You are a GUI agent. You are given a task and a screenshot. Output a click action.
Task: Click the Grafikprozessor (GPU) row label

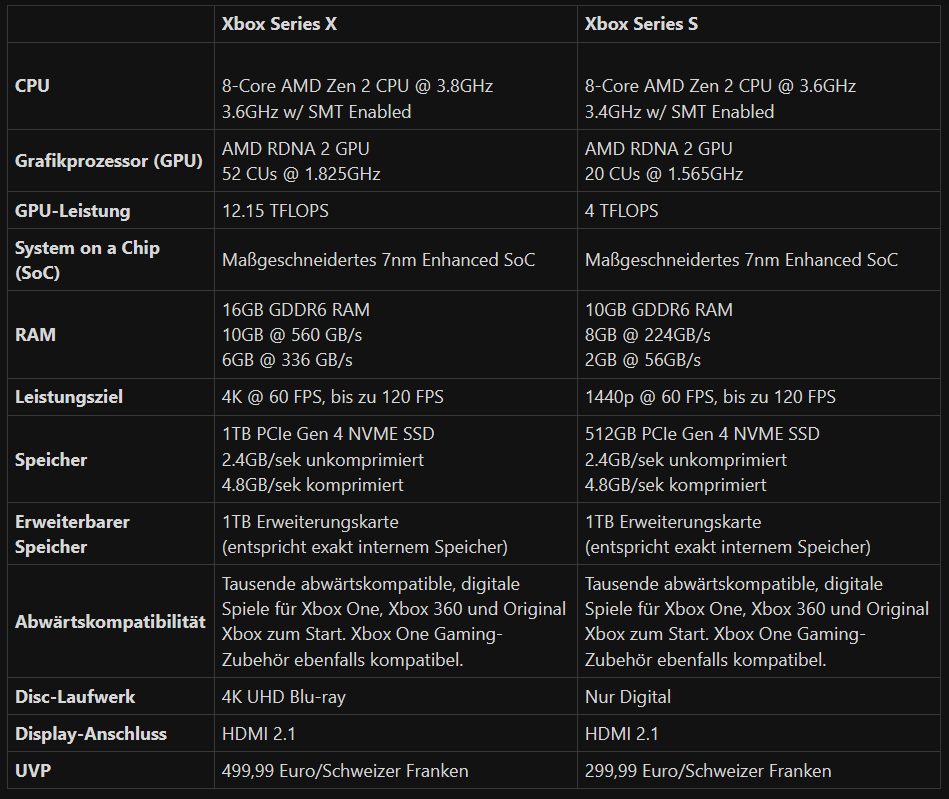pos(109,161)
